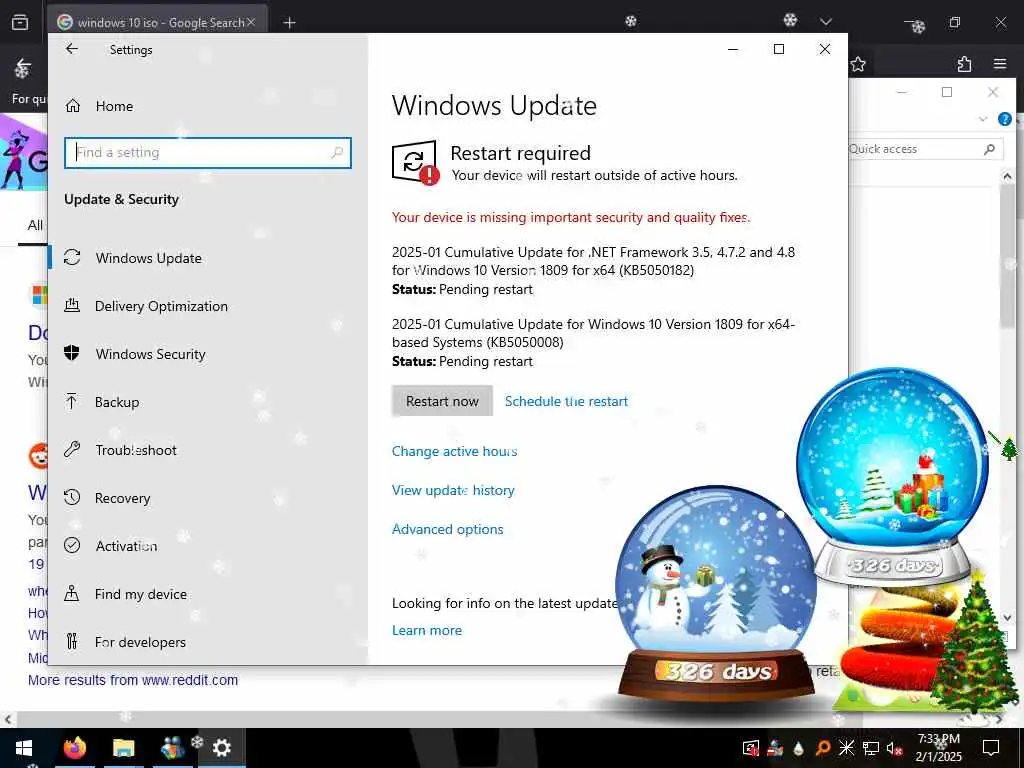1024x768 pixels.
Task: Click the Windows Update restart tray icon
Action: tap(751, 748)
